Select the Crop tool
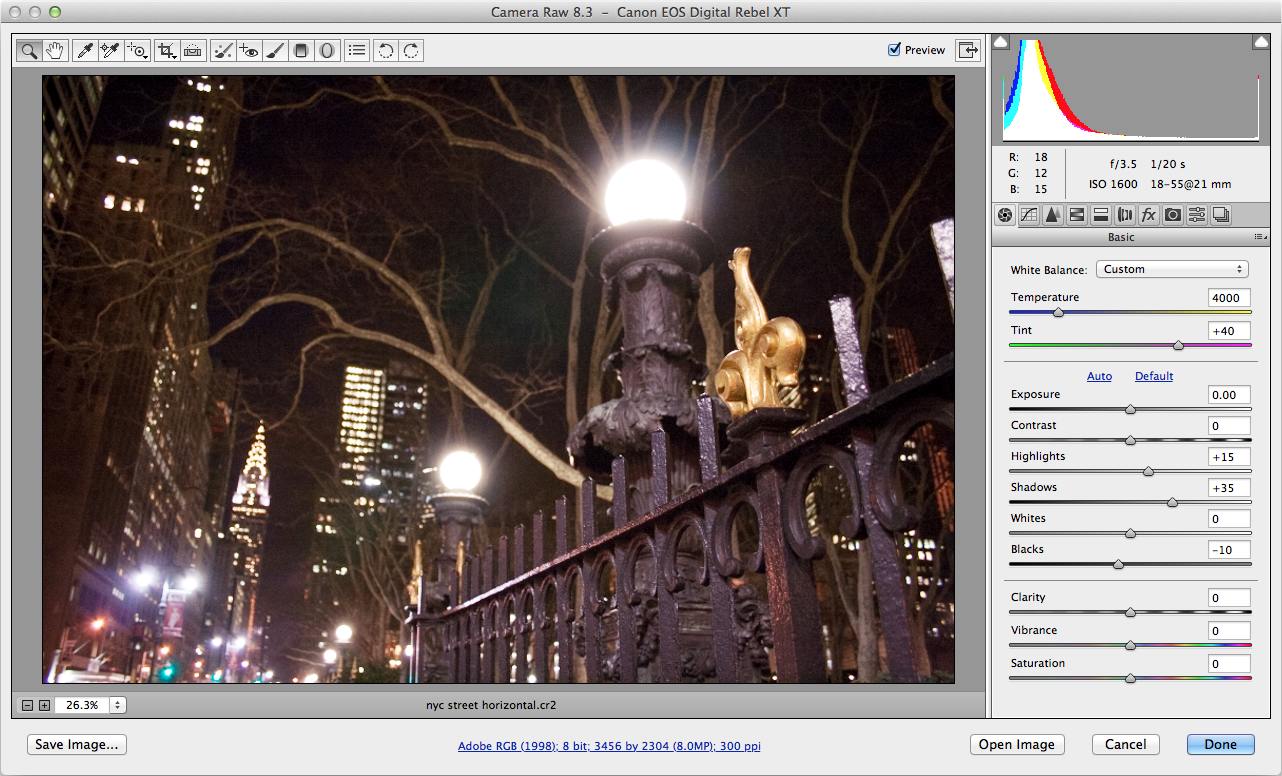1282x776 pixels. [166, 50]
